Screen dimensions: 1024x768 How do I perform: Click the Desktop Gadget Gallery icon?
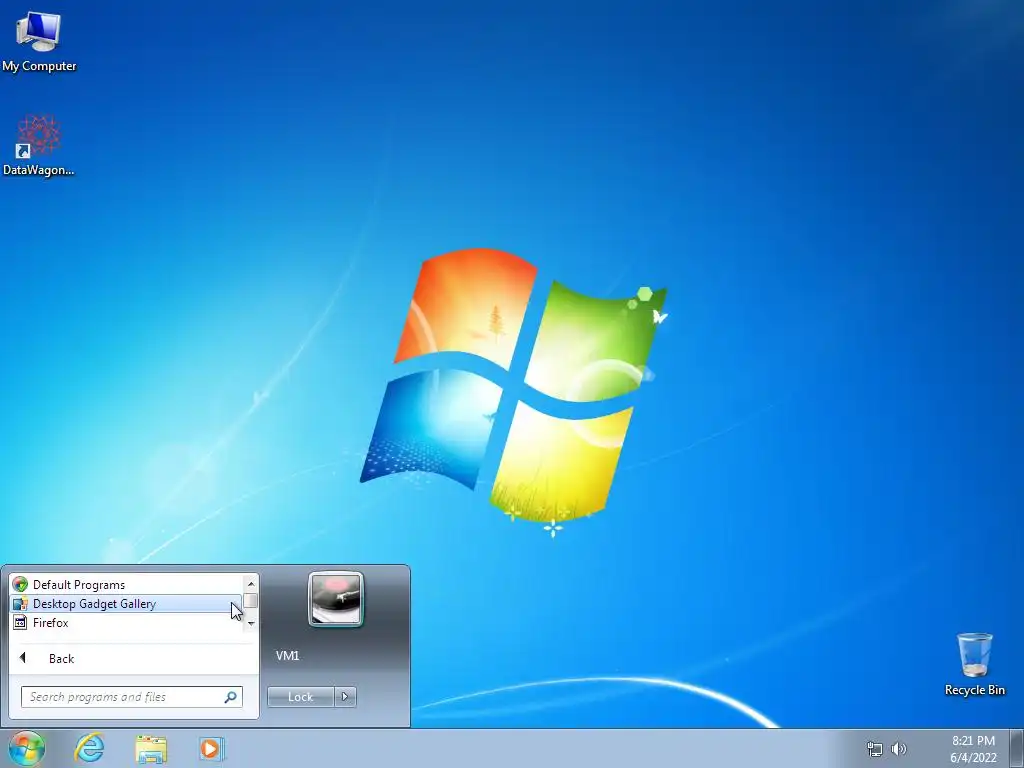tap(20, 604)
